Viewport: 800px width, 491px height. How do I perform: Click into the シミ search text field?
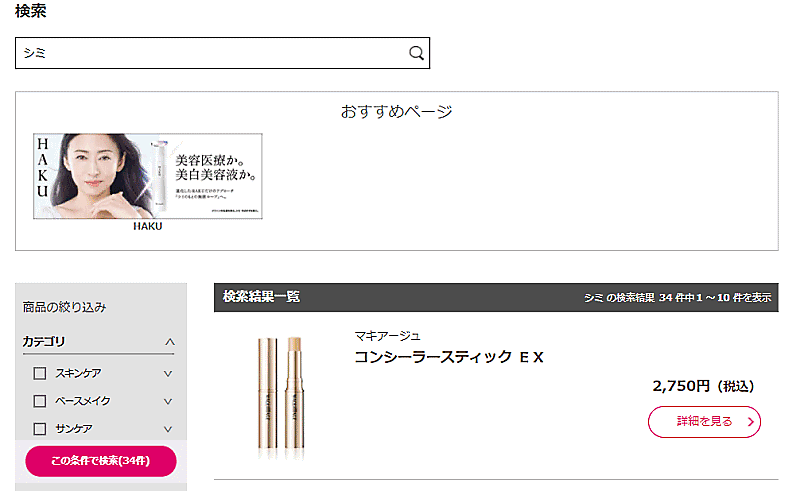tap(210, 54)
